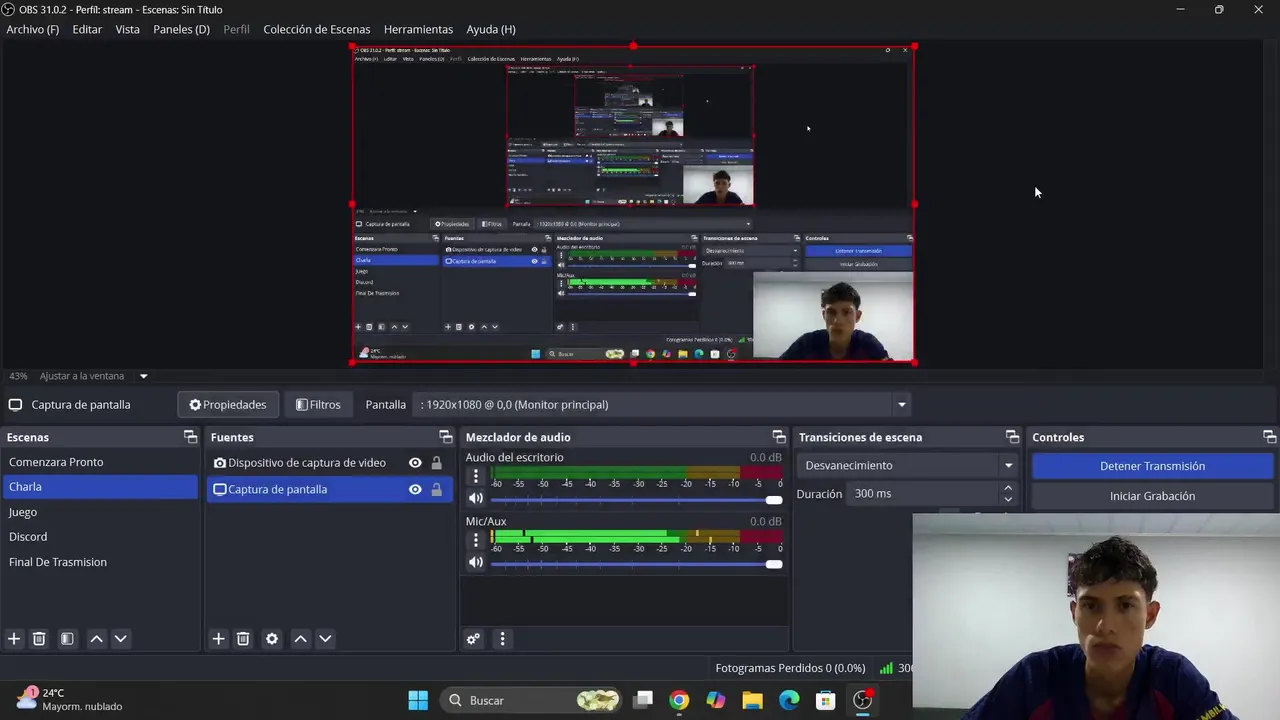This screenshot has height=720, width=1280.
Task: Open Colección de Escenas menu
Action: click(316, 29)
